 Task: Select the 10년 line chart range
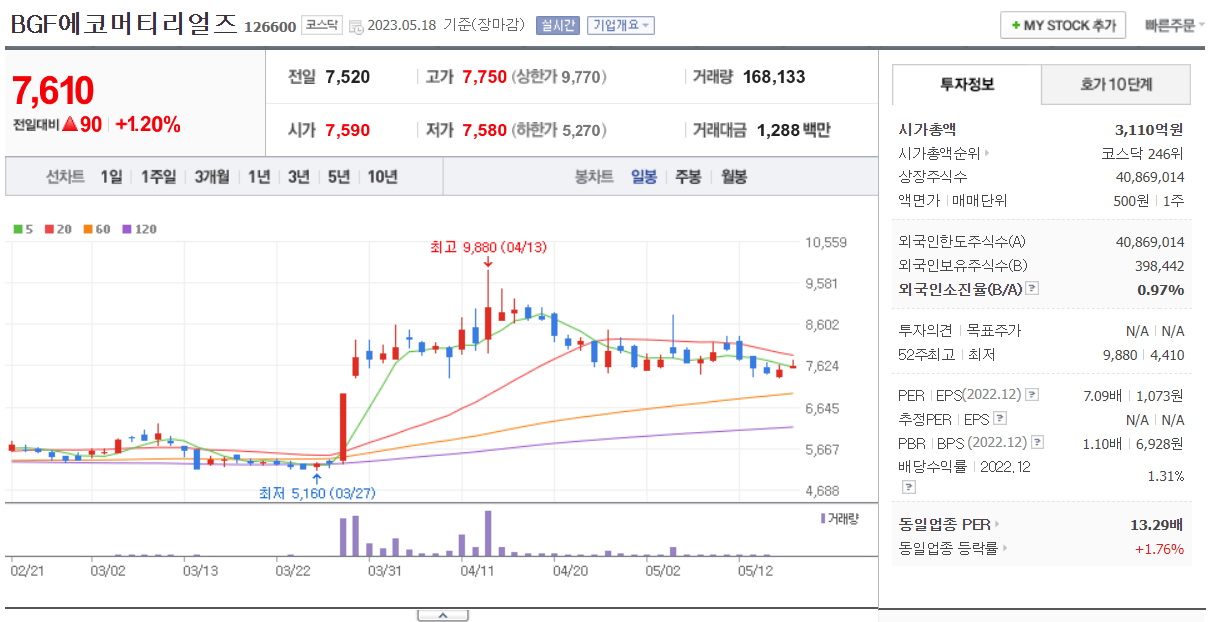pyautogui.click(x=382, y=177)
